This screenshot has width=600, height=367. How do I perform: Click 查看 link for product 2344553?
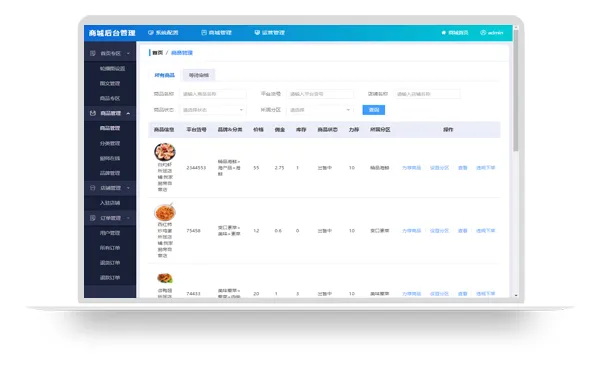(463, 168)
